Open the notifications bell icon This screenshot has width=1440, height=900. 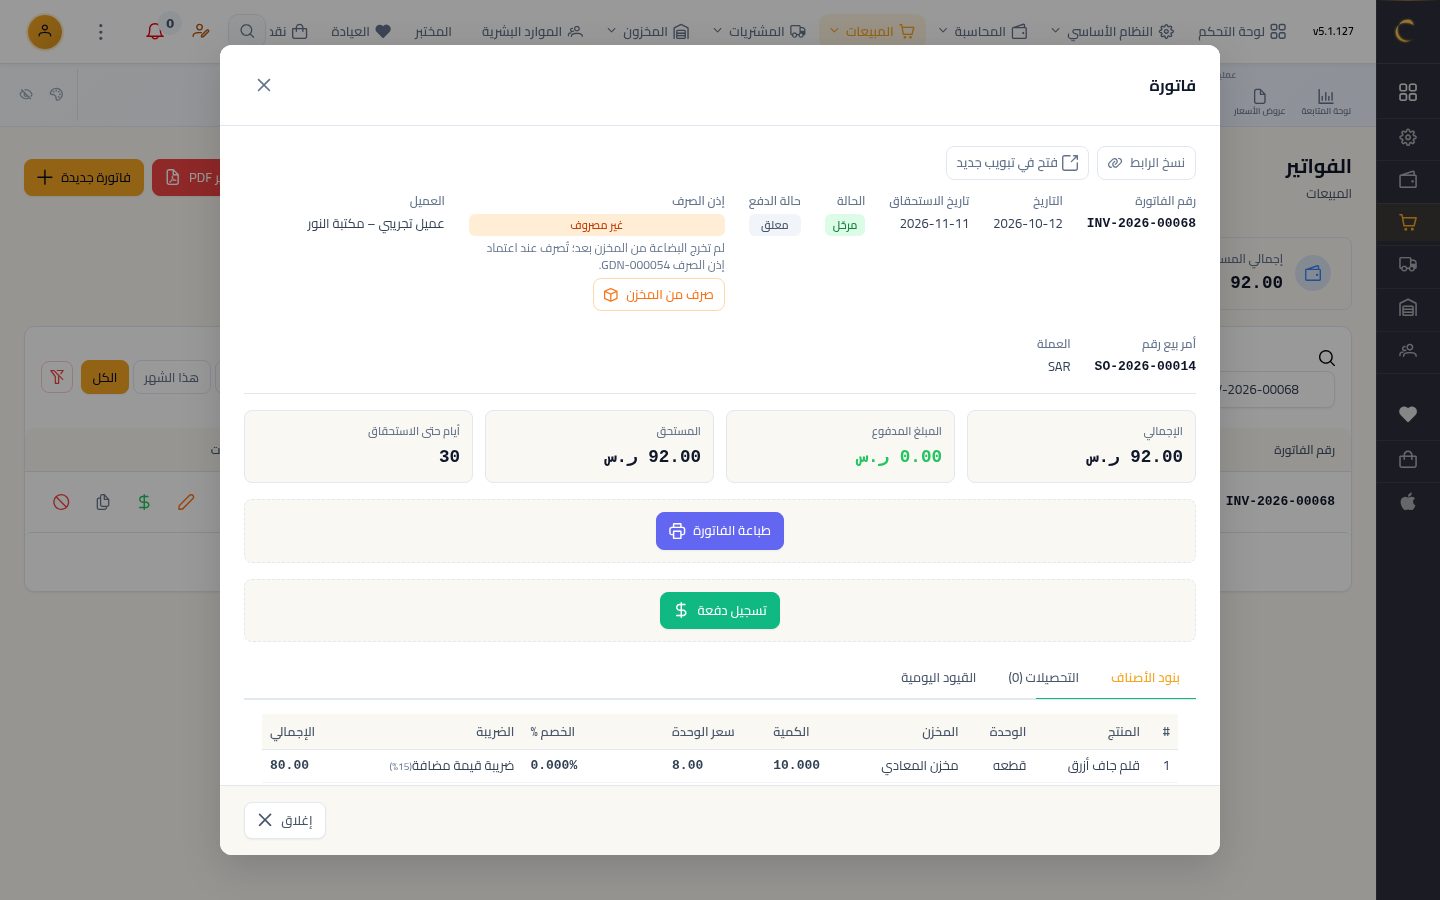click(155, 31)
